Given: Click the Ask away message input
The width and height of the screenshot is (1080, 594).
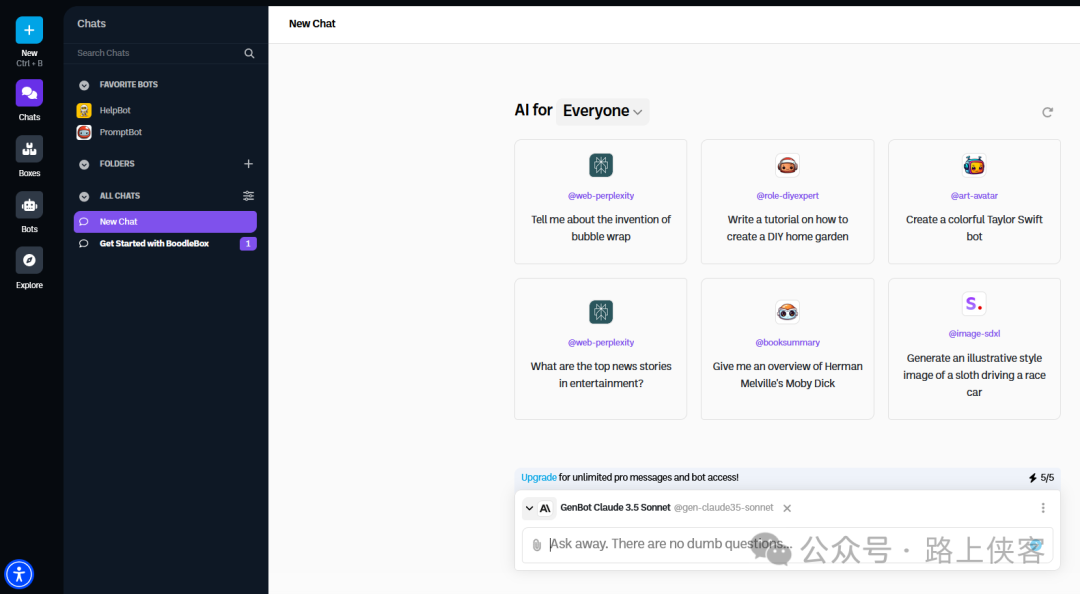Looking at the screenshot, I should coord(787,544).
